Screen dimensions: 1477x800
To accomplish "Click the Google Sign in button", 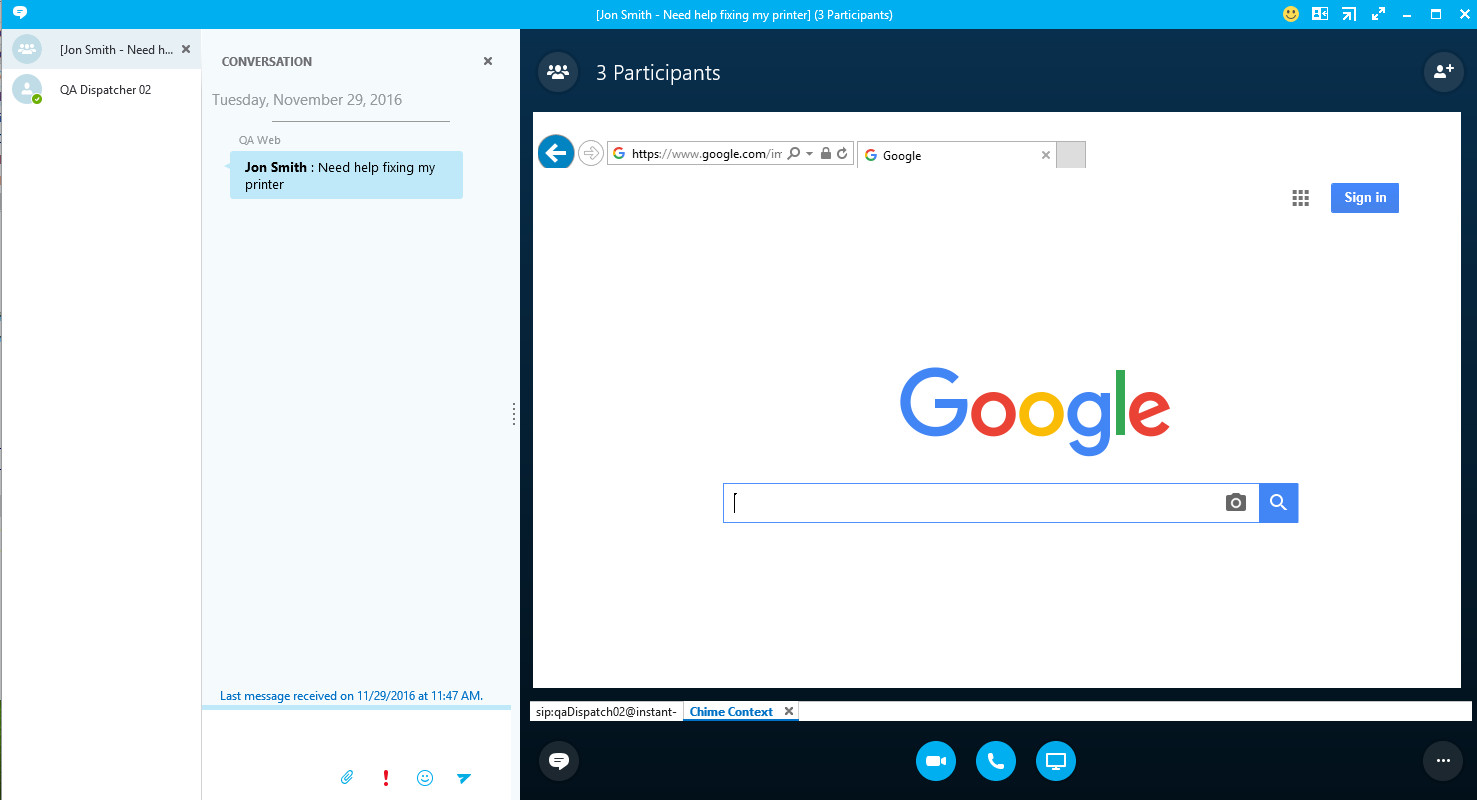I will [1365, 198].
